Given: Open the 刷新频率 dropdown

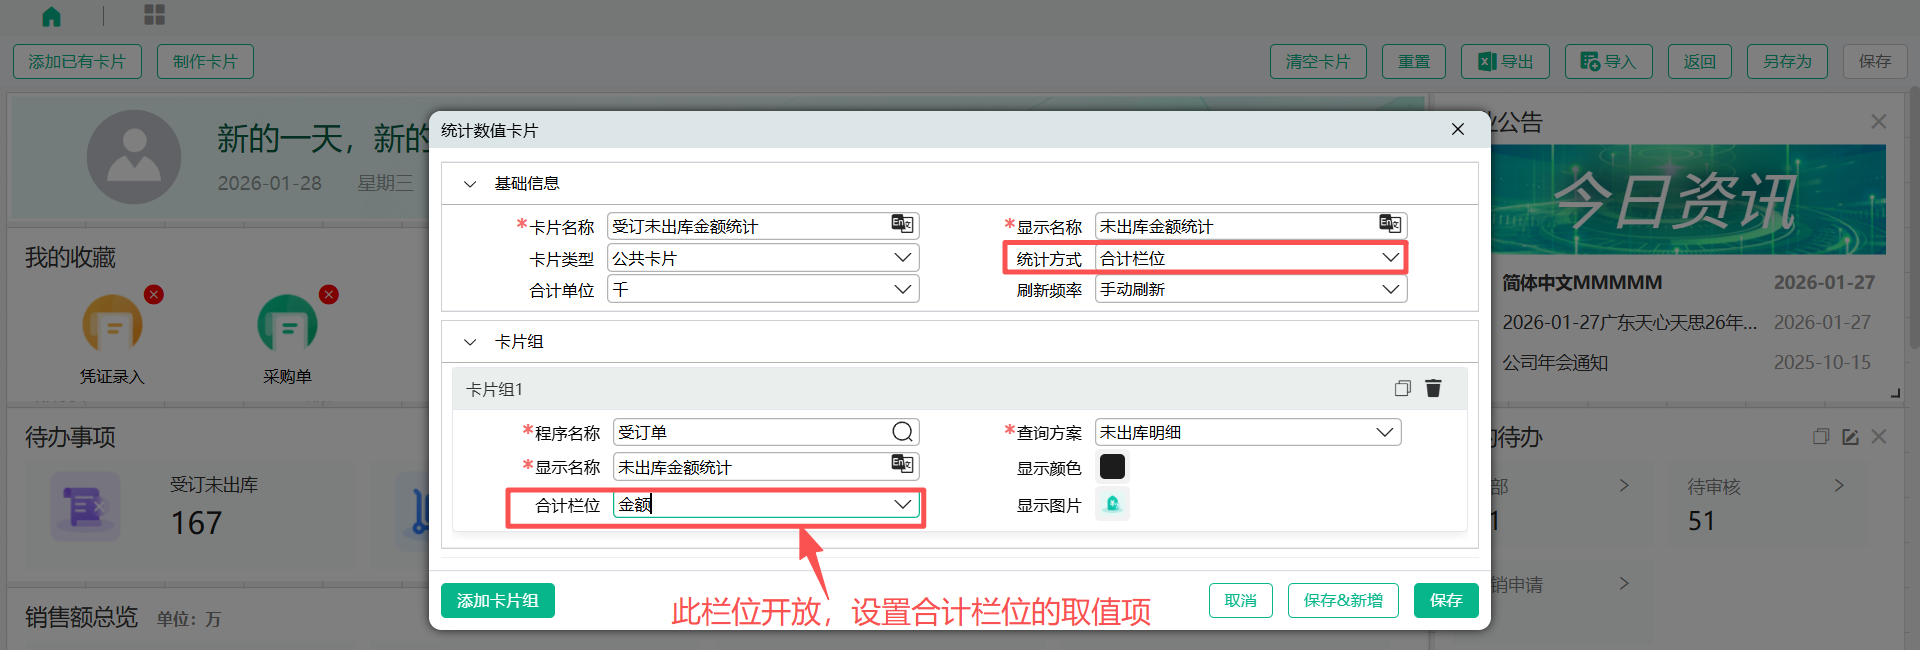Looking at the screenshot, I should (x=1390, y=290).
